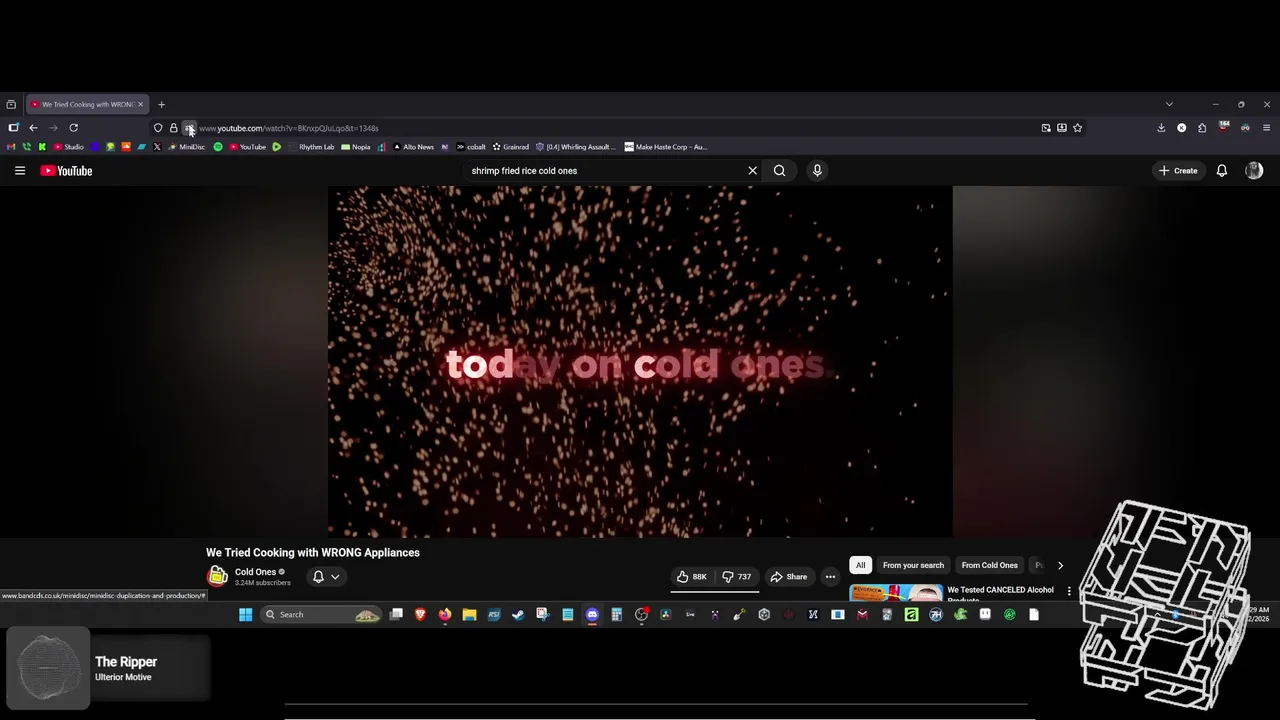
Task: Open the X (Twitter) bookmark icon
Action: tap(157, 147)
